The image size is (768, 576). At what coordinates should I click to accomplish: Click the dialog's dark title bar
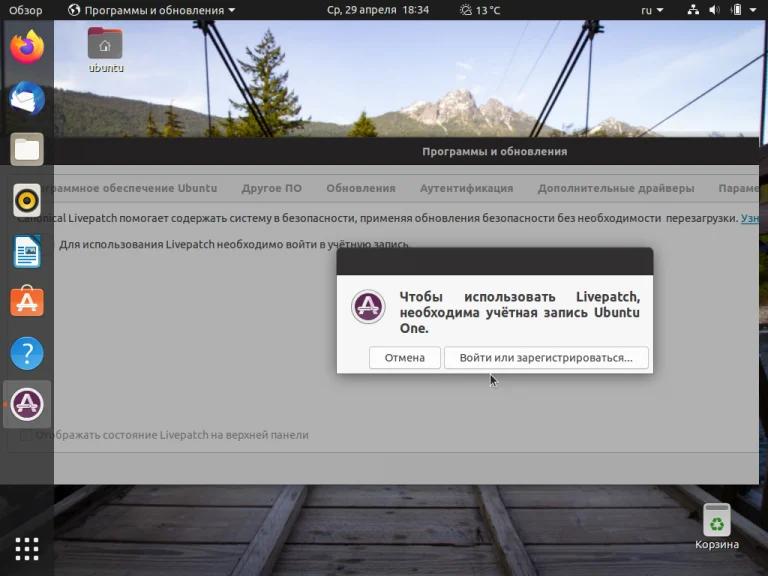(495, 262)
